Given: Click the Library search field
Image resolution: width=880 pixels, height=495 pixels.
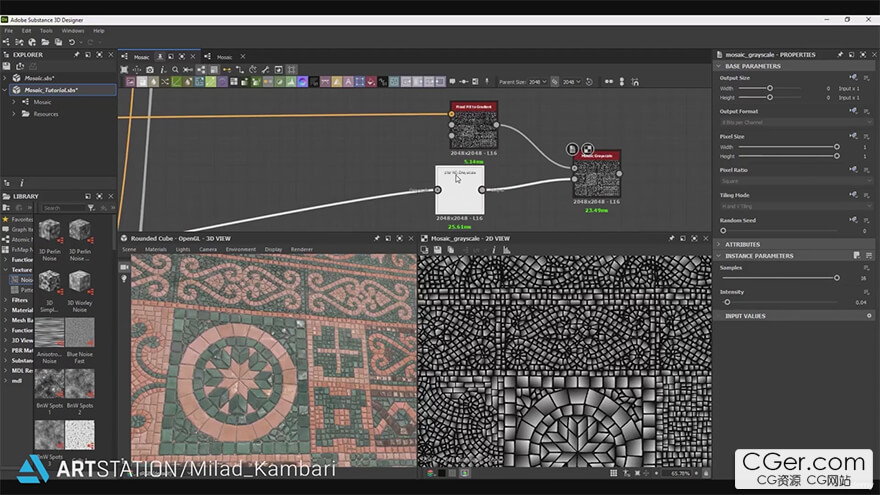Looking at the screenshot, I should (x=63, y=208).
